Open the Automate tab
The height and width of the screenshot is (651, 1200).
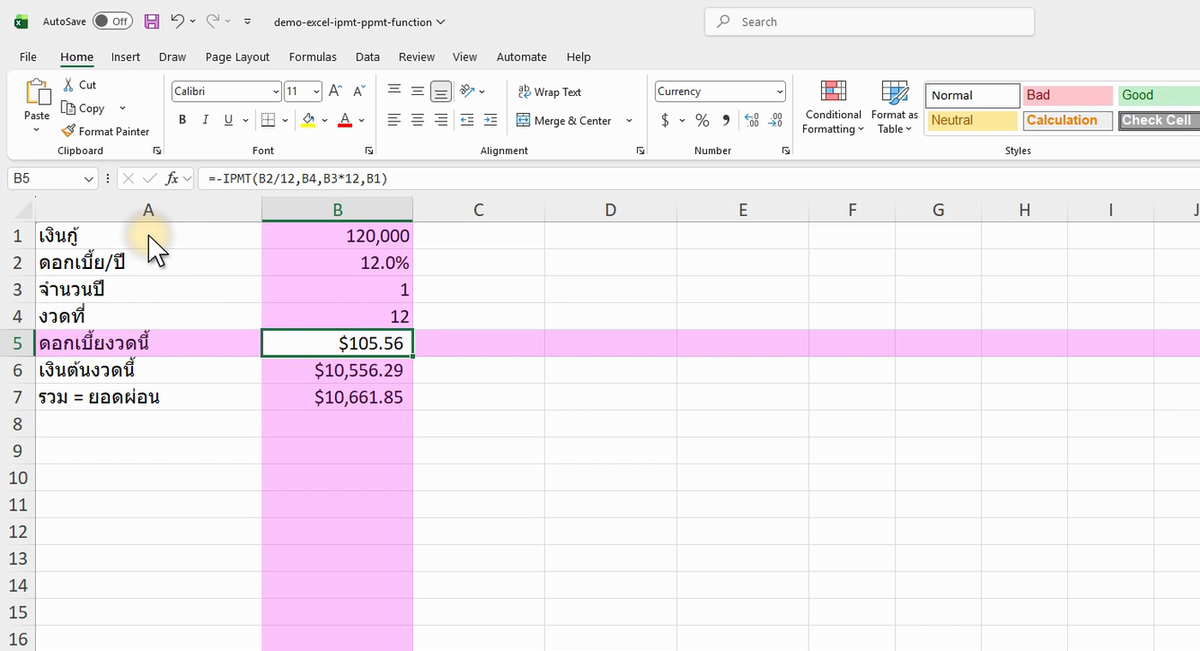coord(522,57)
